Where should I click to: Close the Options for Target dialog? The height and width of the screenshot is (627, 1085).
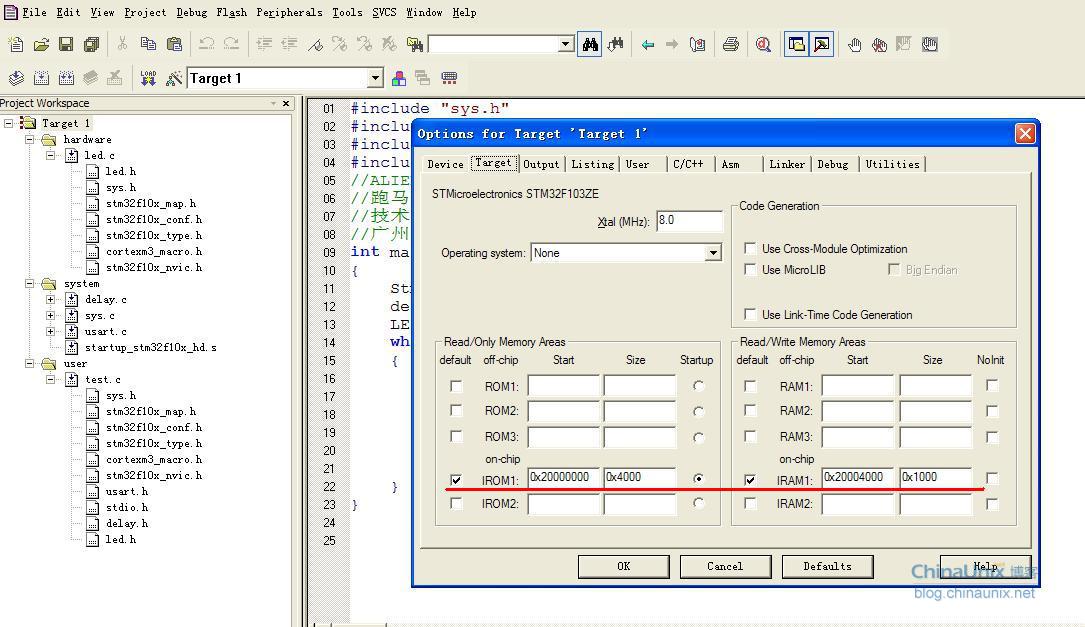pos(1025,134)
